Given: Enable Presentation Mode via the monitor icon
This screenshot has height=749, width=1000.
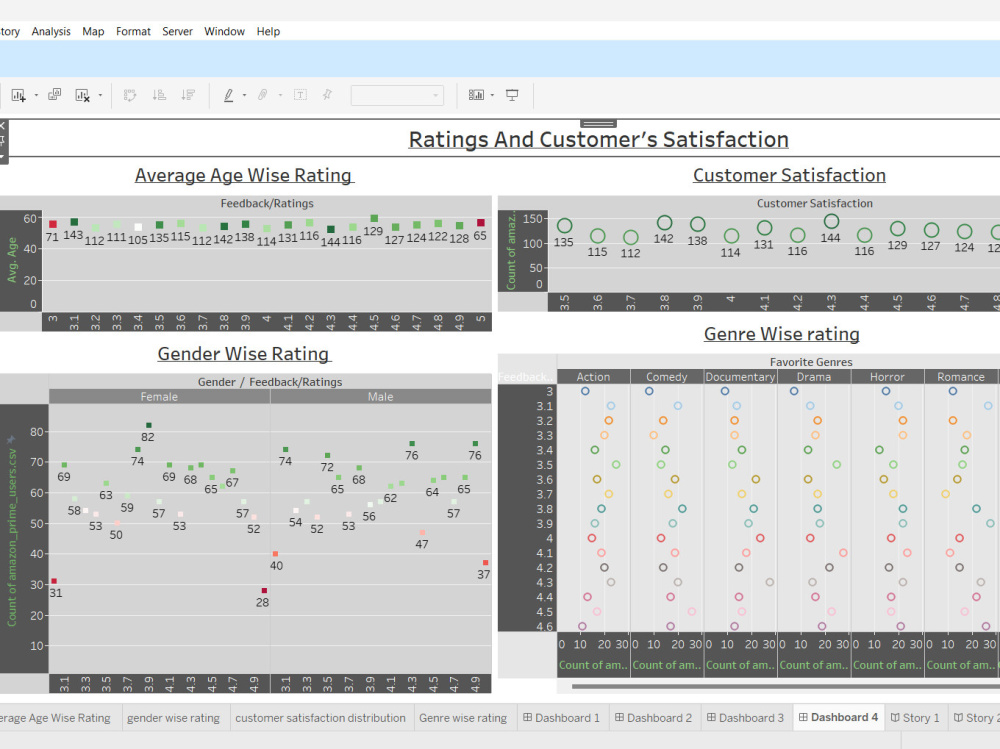Looking at the screenshot, I should click(x=512, y=94).
